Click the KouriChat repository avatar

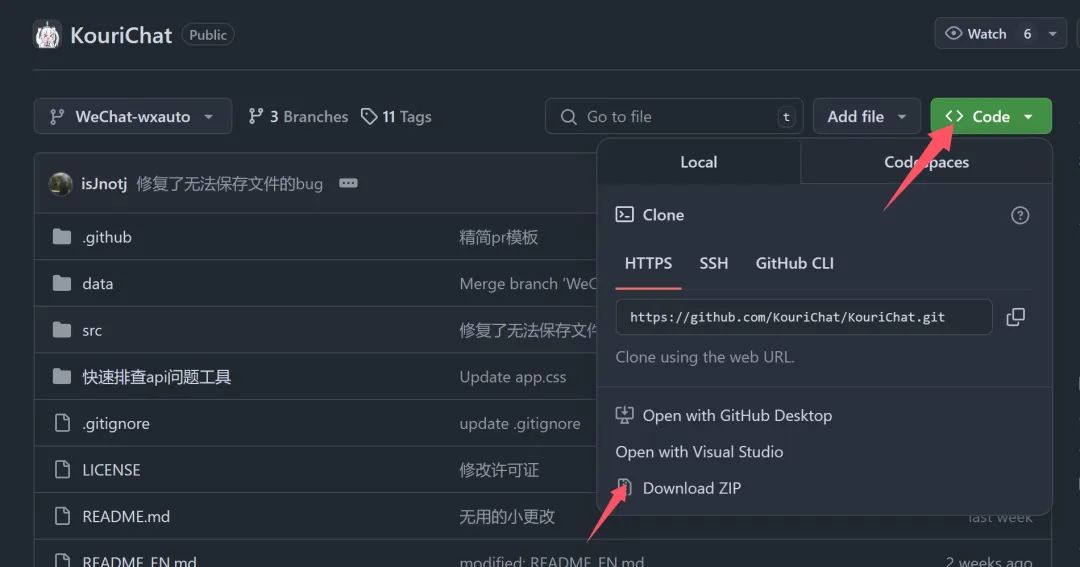coord(48,35)
